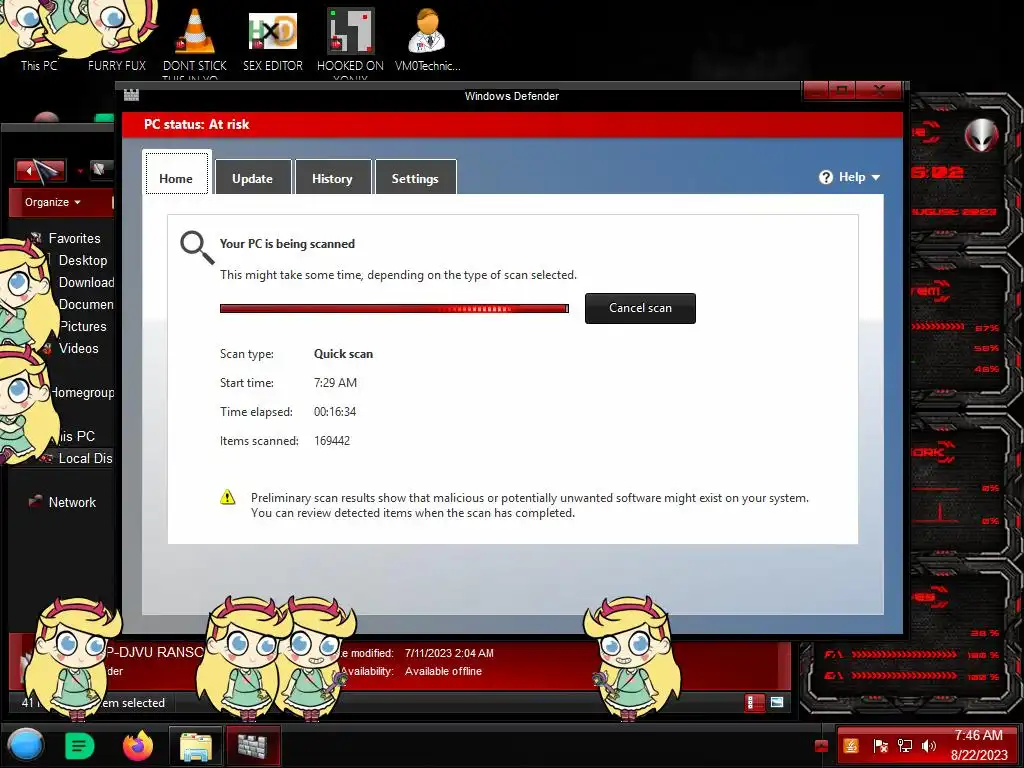Open the Help dropdown arrow
Image resolution: width=1024 pixels, height=768 pixels.
point(876,178)
